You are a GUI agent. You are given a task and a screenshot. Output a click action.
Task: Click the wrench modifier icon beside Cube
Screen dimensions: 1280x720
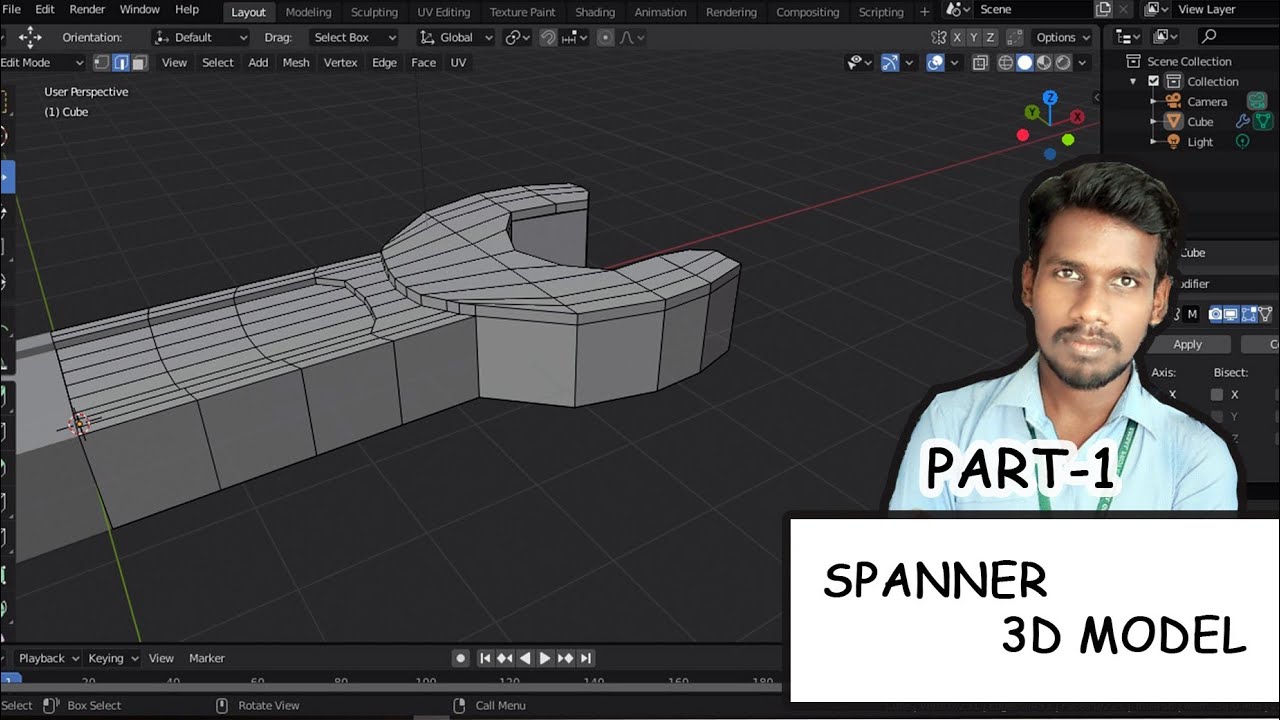1243,121
